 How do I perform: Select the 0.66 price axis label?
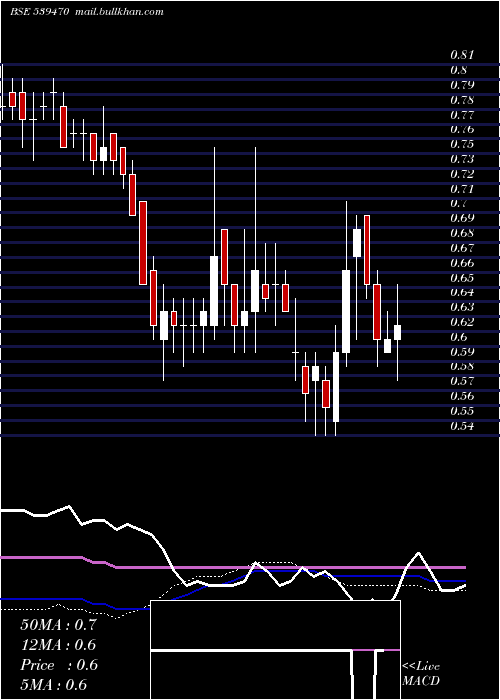point(462,262)
